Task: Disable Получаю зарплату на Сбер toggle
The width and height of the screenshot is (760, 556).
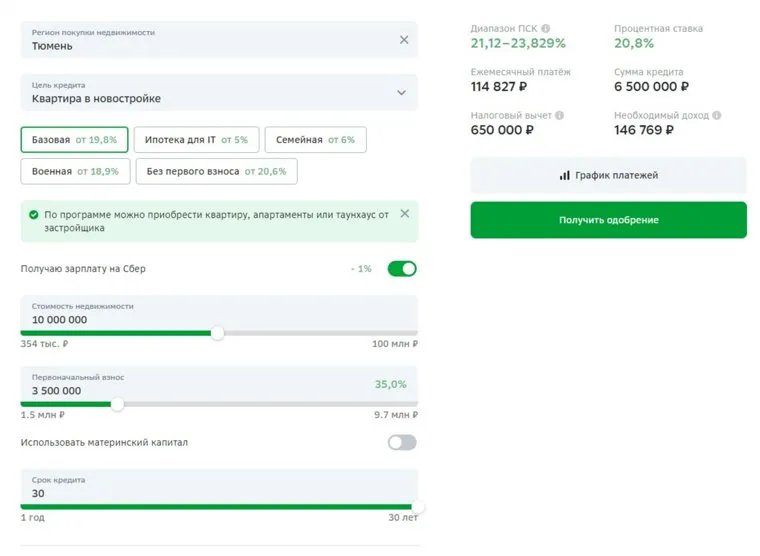Action: [402, 269]
